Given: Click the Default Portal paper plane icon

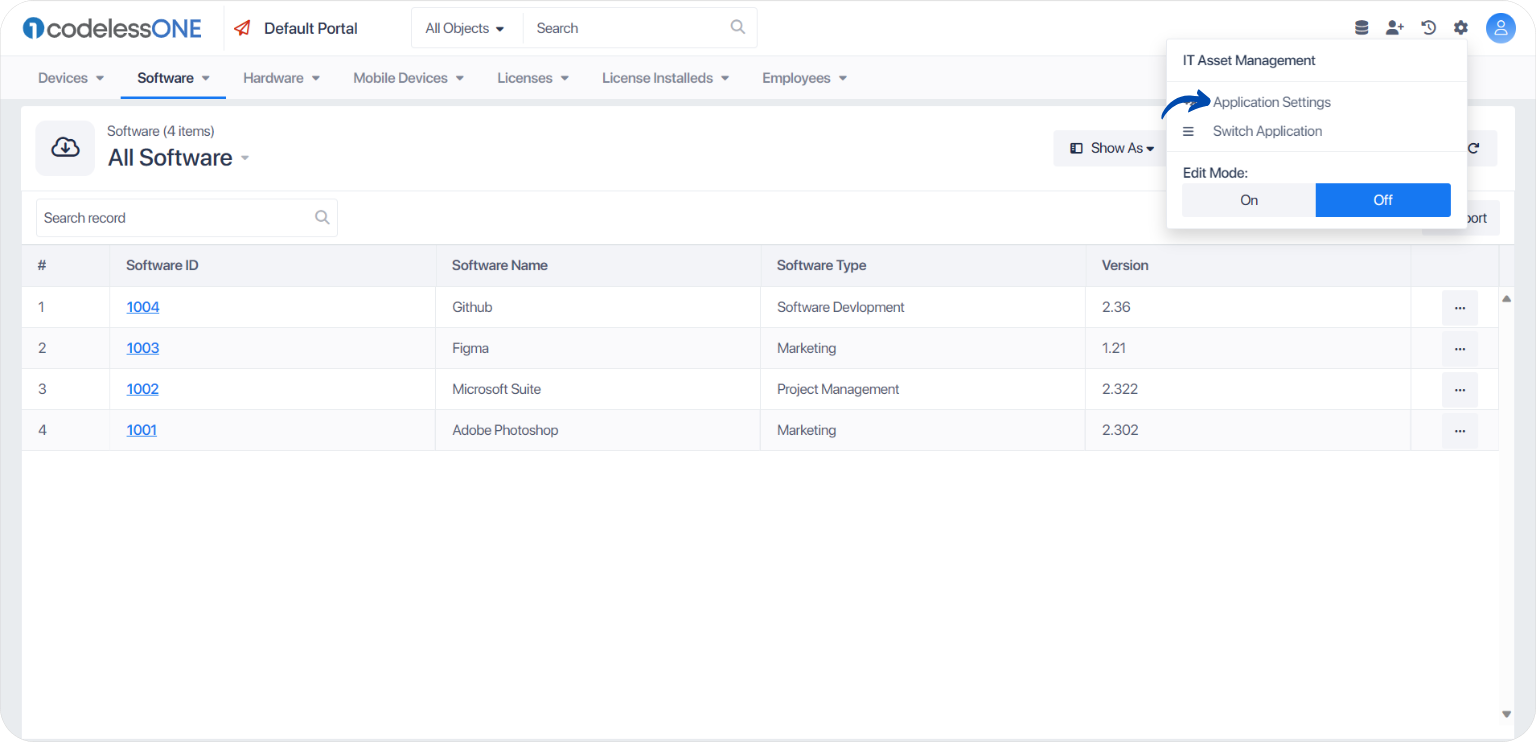Looking at the screenshot, I should 242,28.
